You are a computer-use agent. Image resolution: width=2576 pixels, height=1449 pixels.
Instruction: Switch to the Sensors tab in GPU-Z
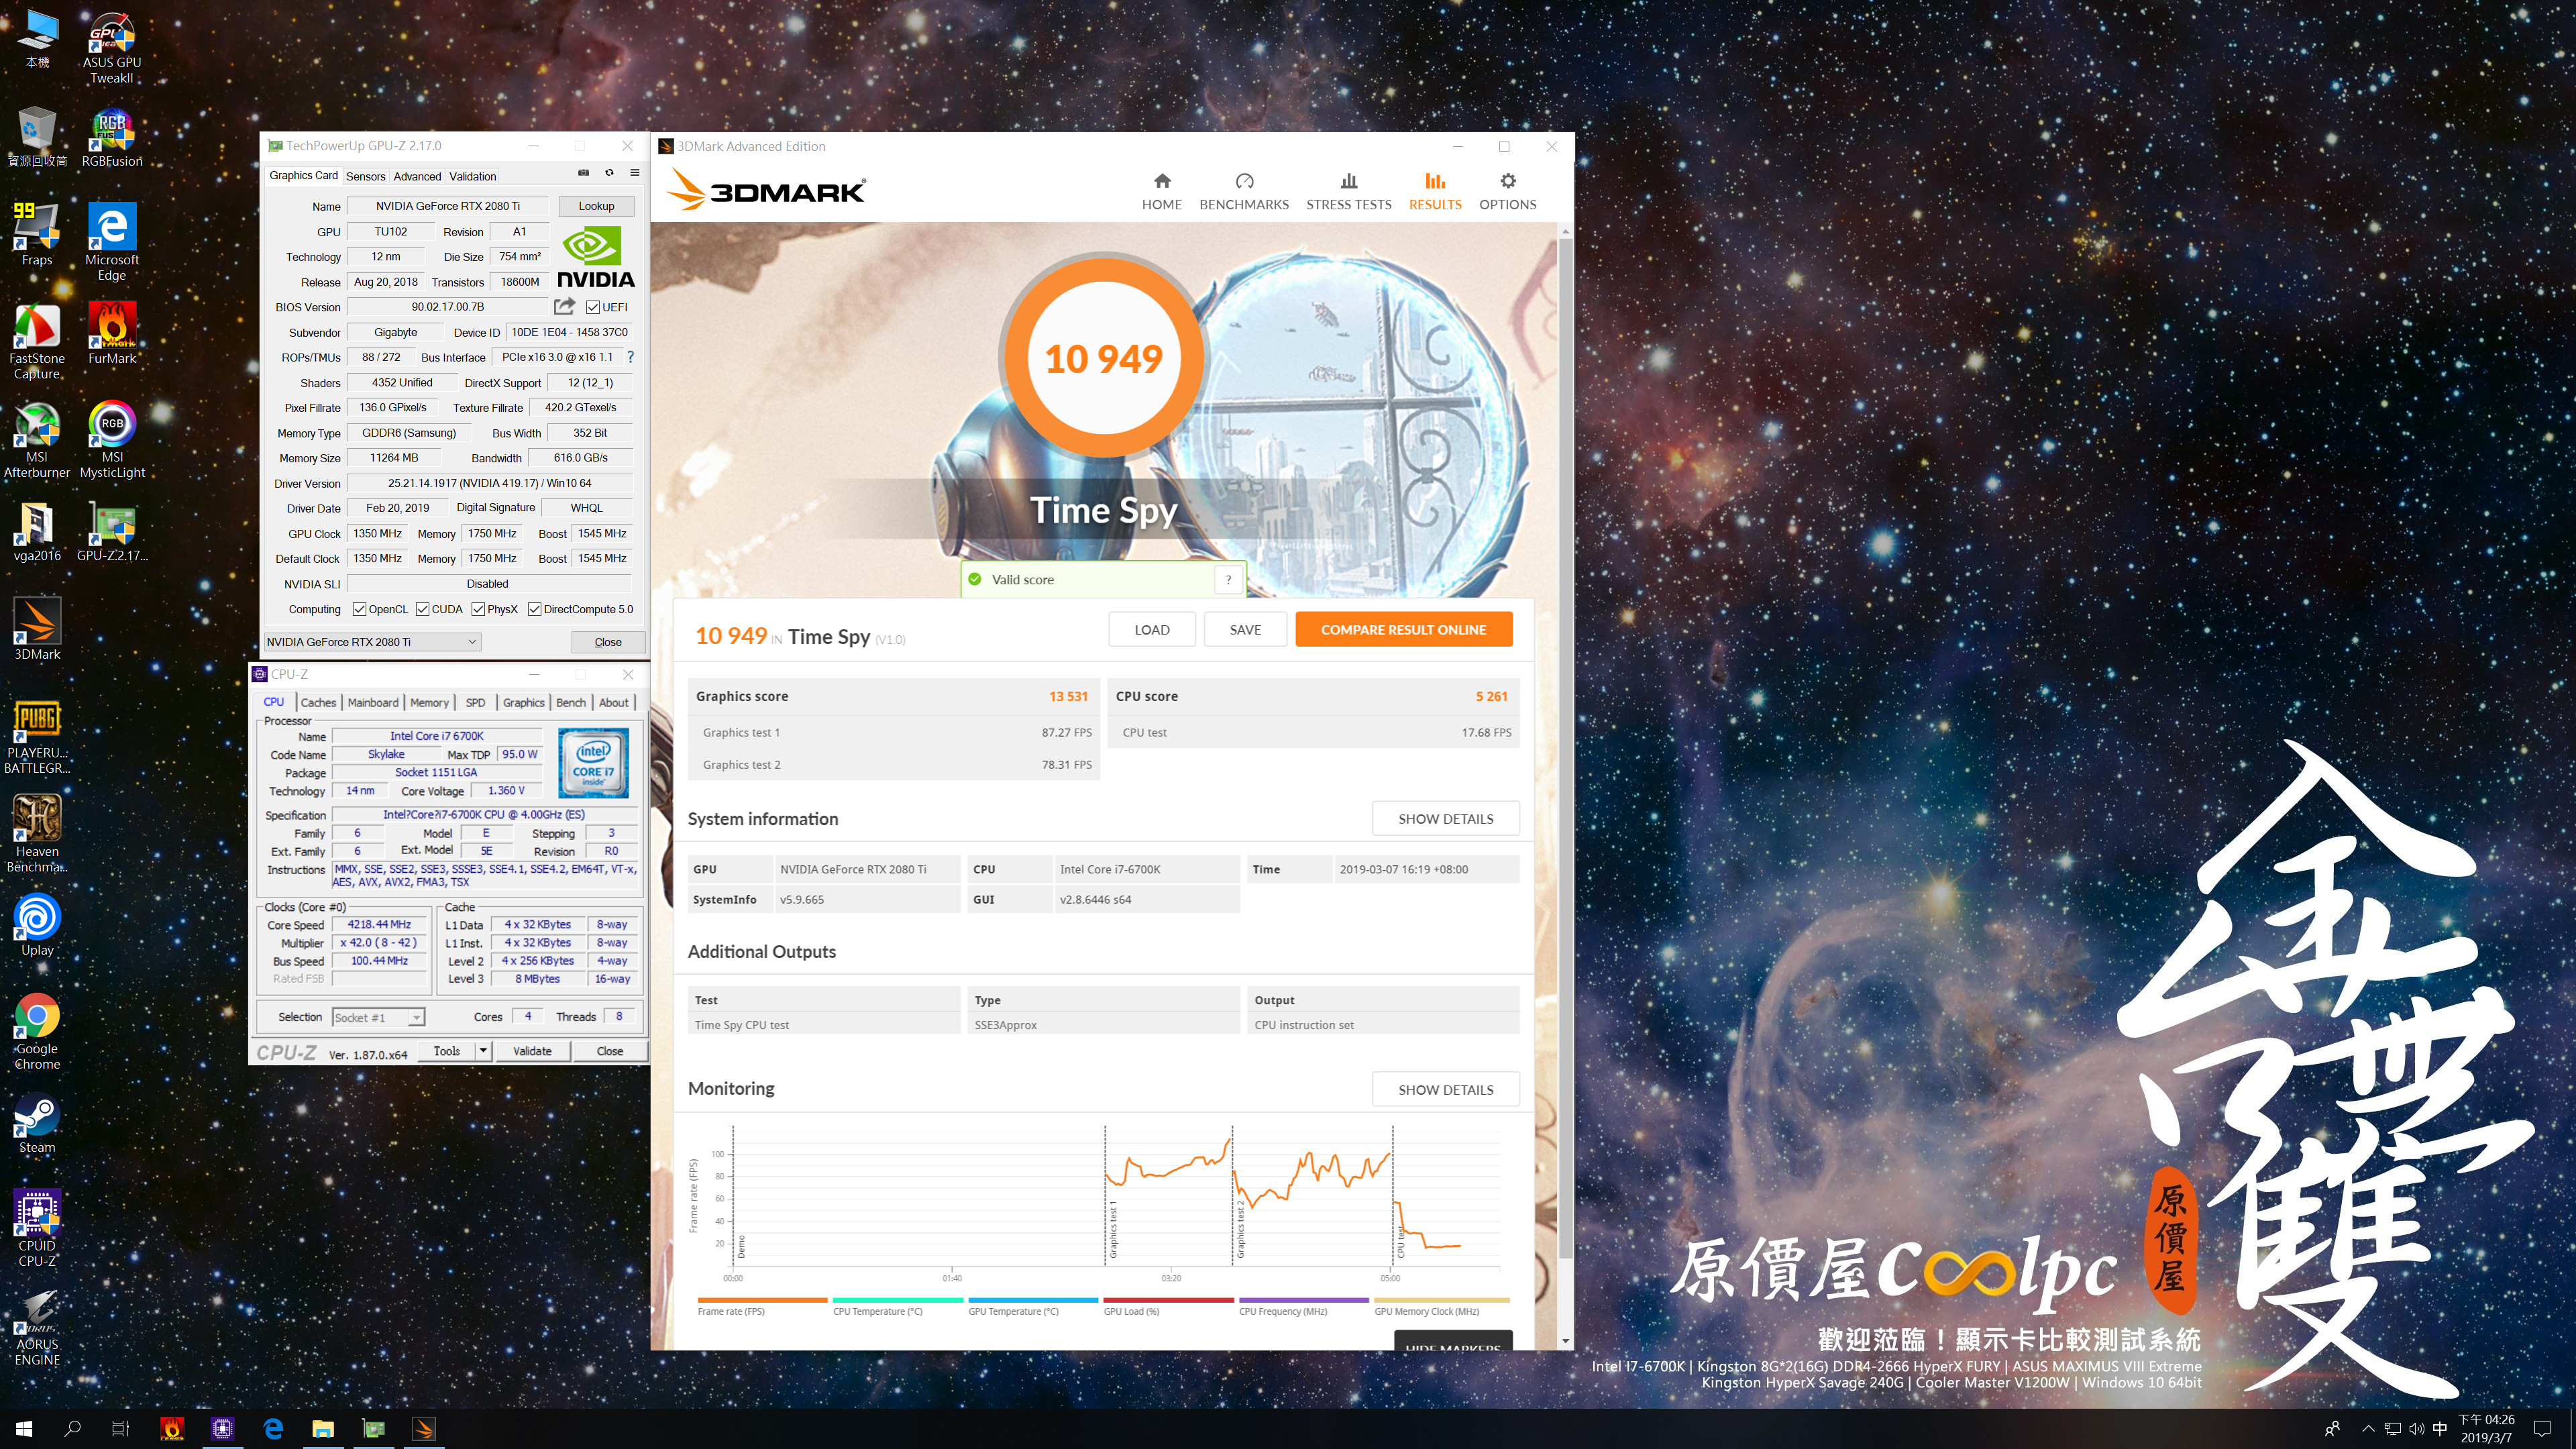365,176
